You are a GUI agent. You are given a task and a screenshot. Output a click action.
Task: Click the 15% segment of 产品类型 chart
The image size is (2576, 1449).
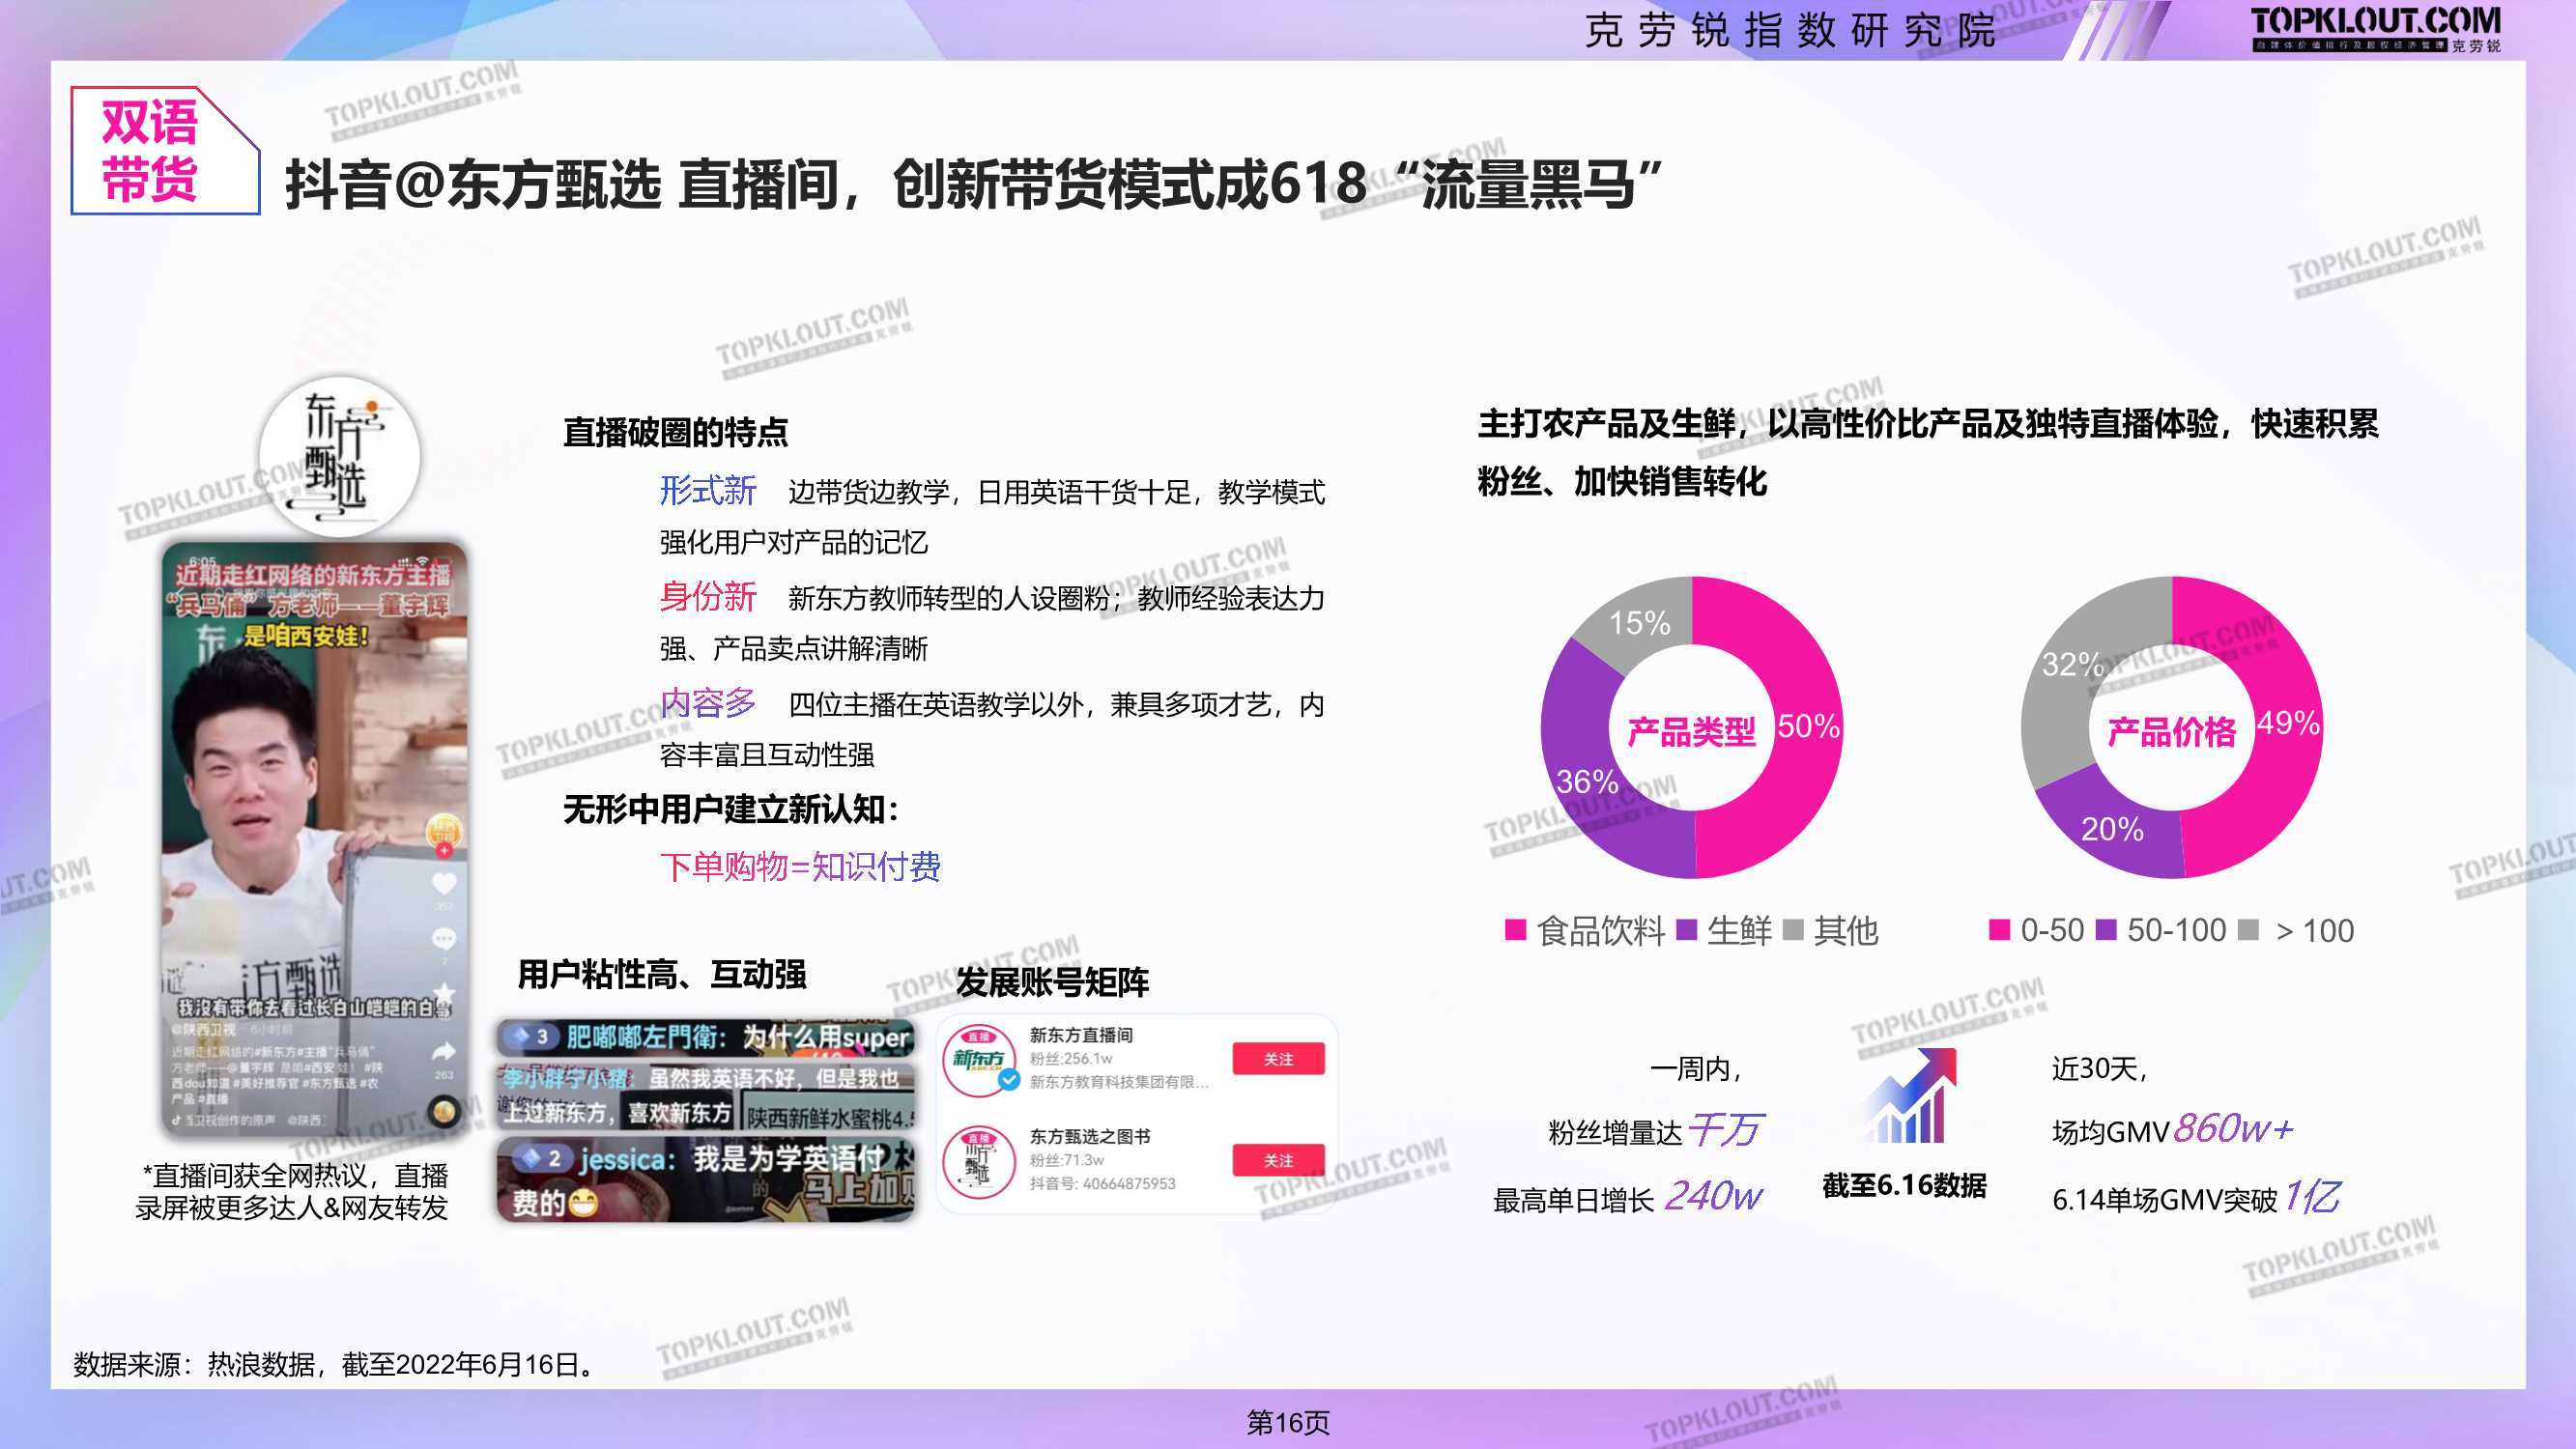pos(1639,623)
